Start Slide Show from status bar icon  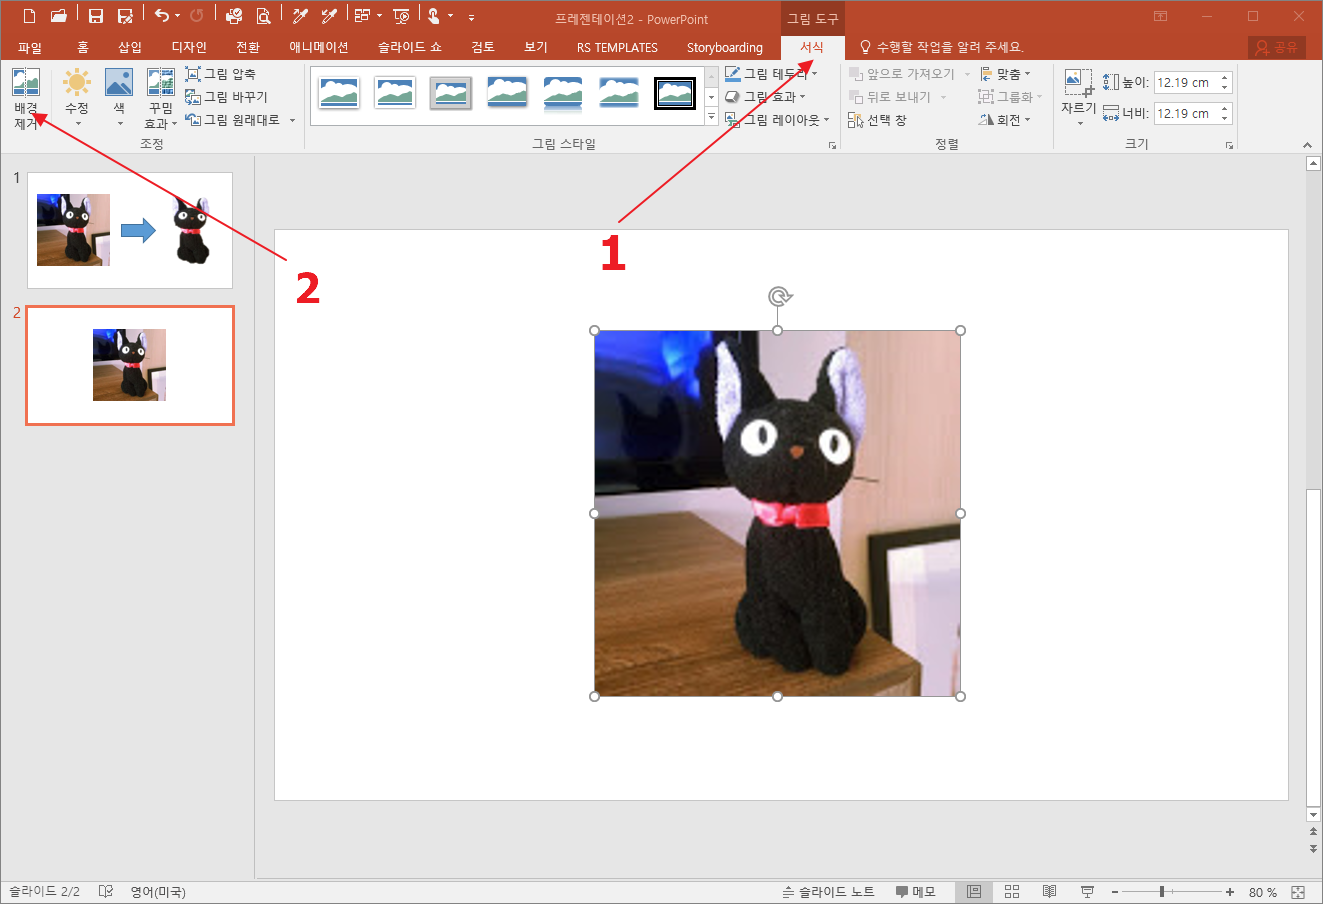(x=1087, y=891)
